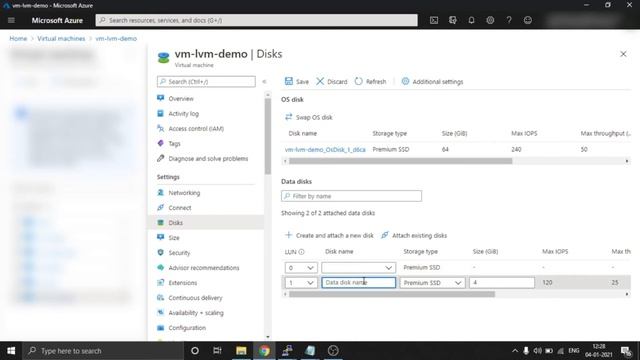The width and height of the screenshot is (640, 360).
Task: Click right arrow of data disks scrollbar
Action: 627,294
